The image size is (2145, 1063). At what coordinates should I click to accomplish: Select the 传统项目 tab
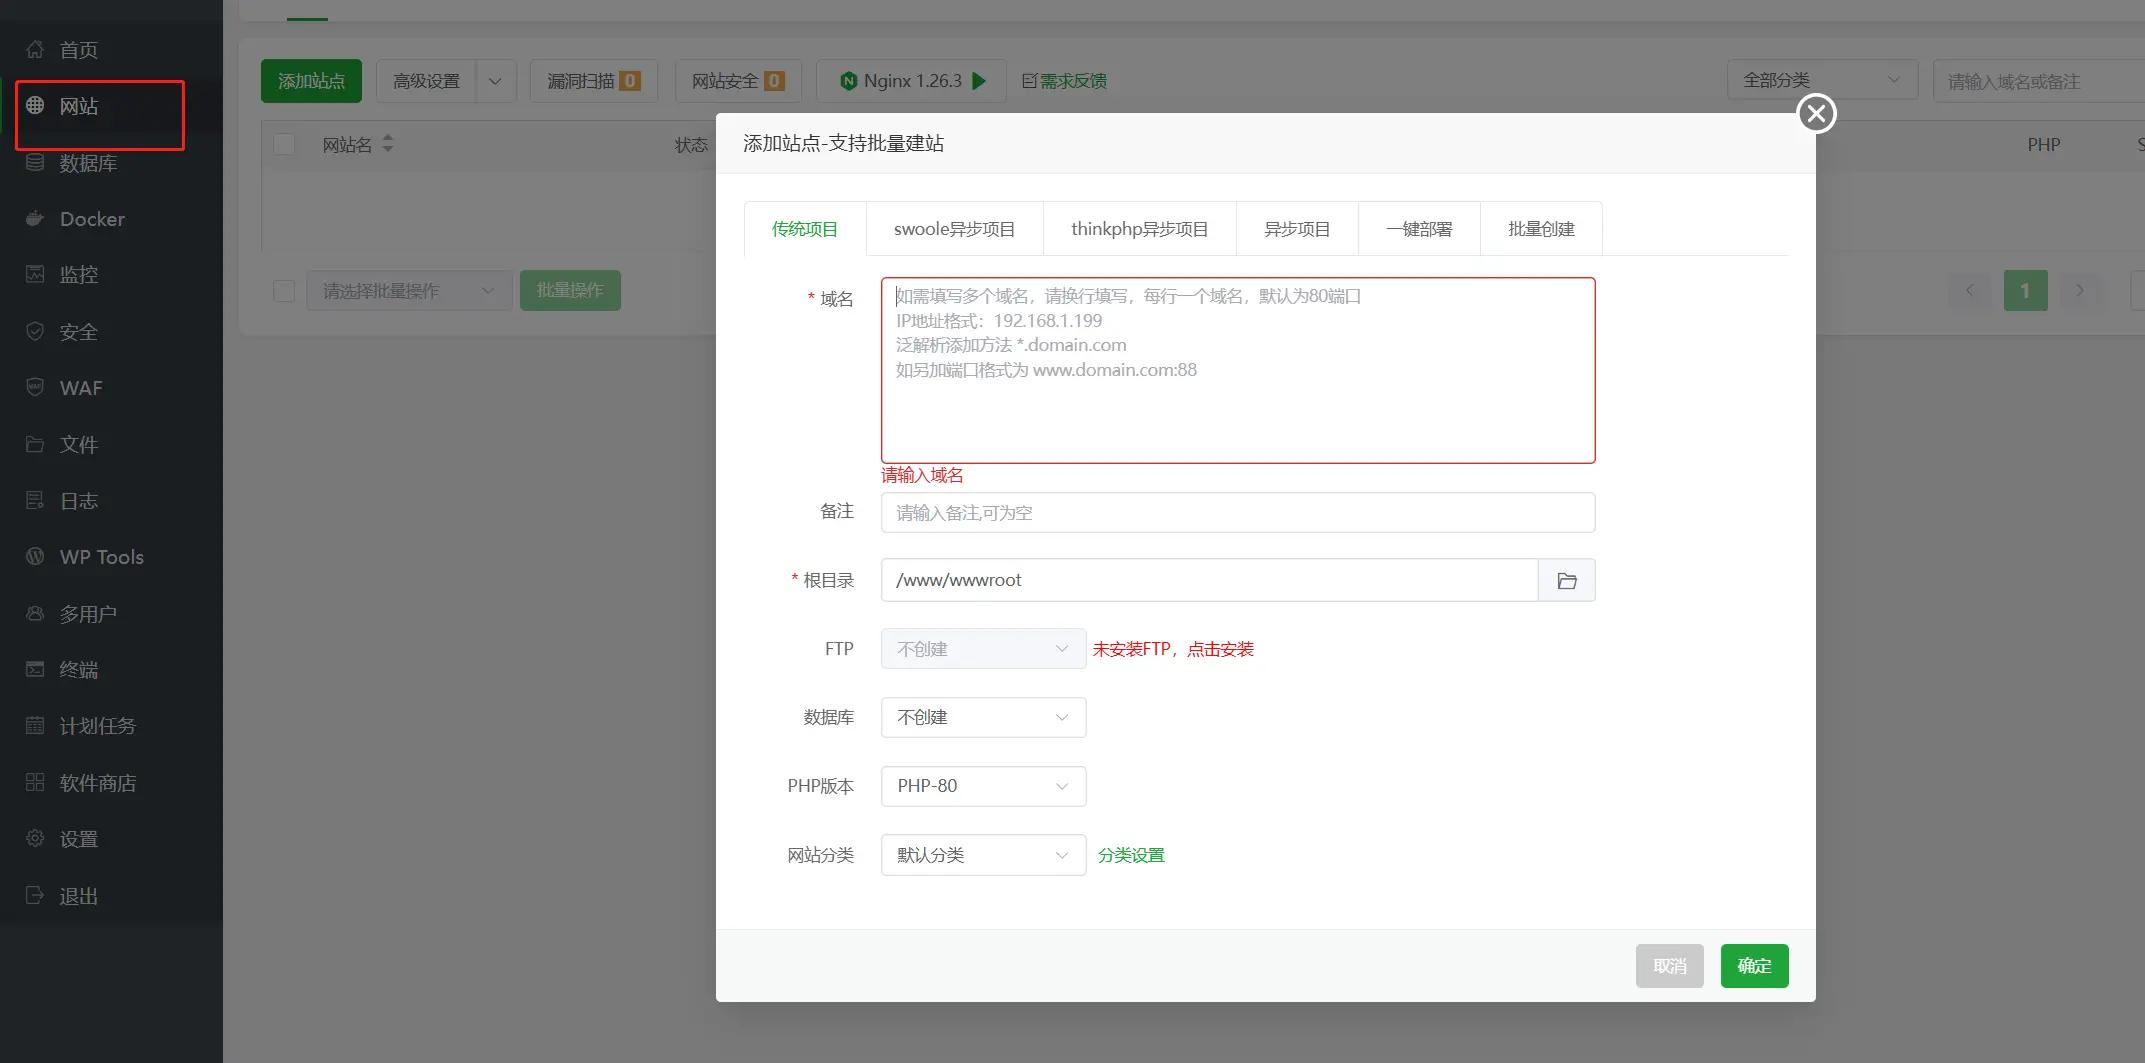point(805,229)
